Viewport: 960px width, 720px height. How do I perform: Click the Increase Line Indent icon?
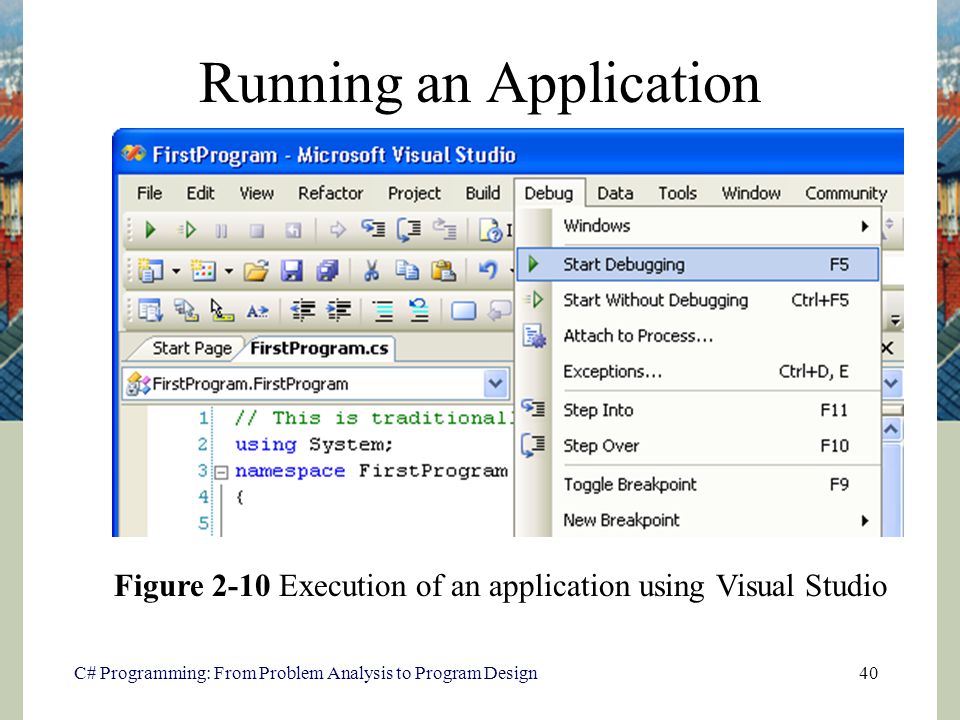(x=338, y=310)
